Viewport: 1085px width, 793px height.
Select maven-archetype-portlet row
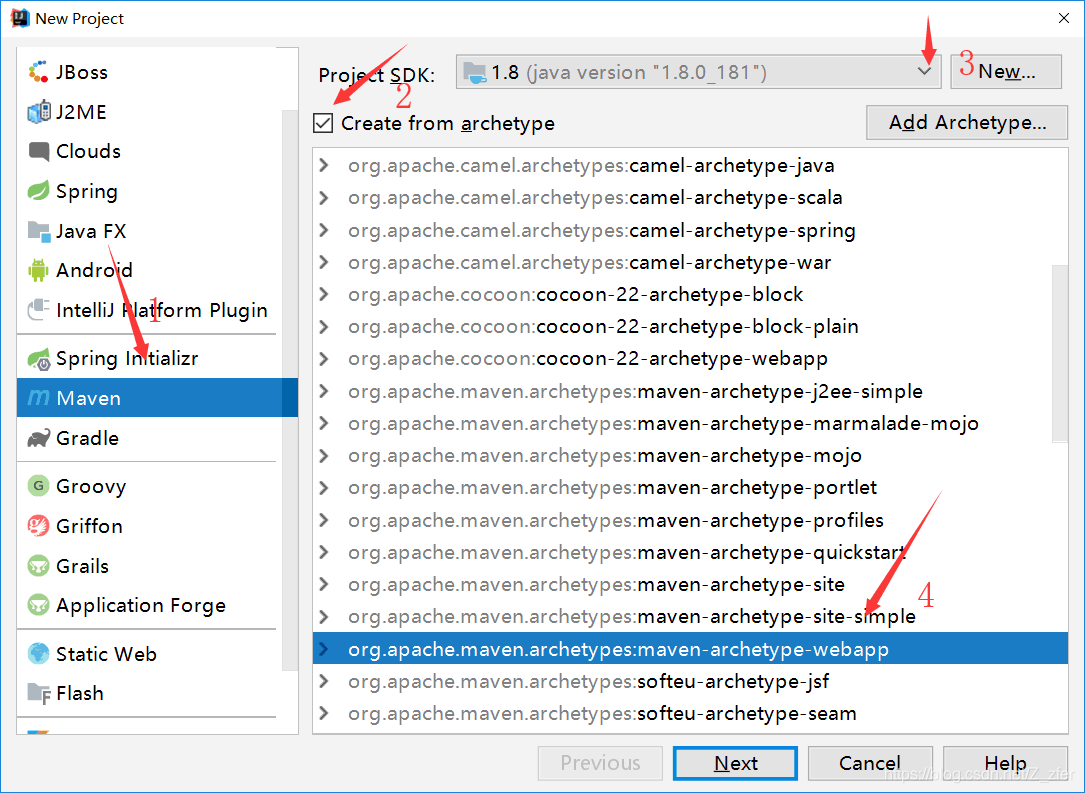point(690,488)
